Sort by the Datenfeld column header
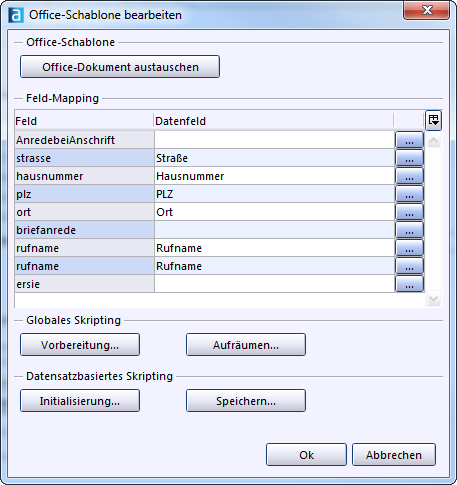 (x=273, y=121)
